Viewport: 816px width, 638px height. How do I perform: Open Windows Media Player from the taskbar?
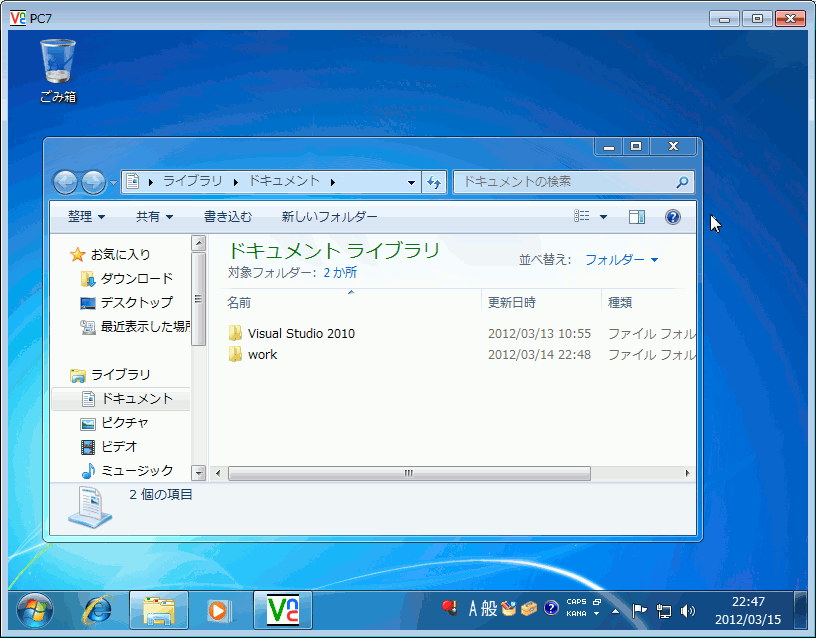(x=218, y=610)
